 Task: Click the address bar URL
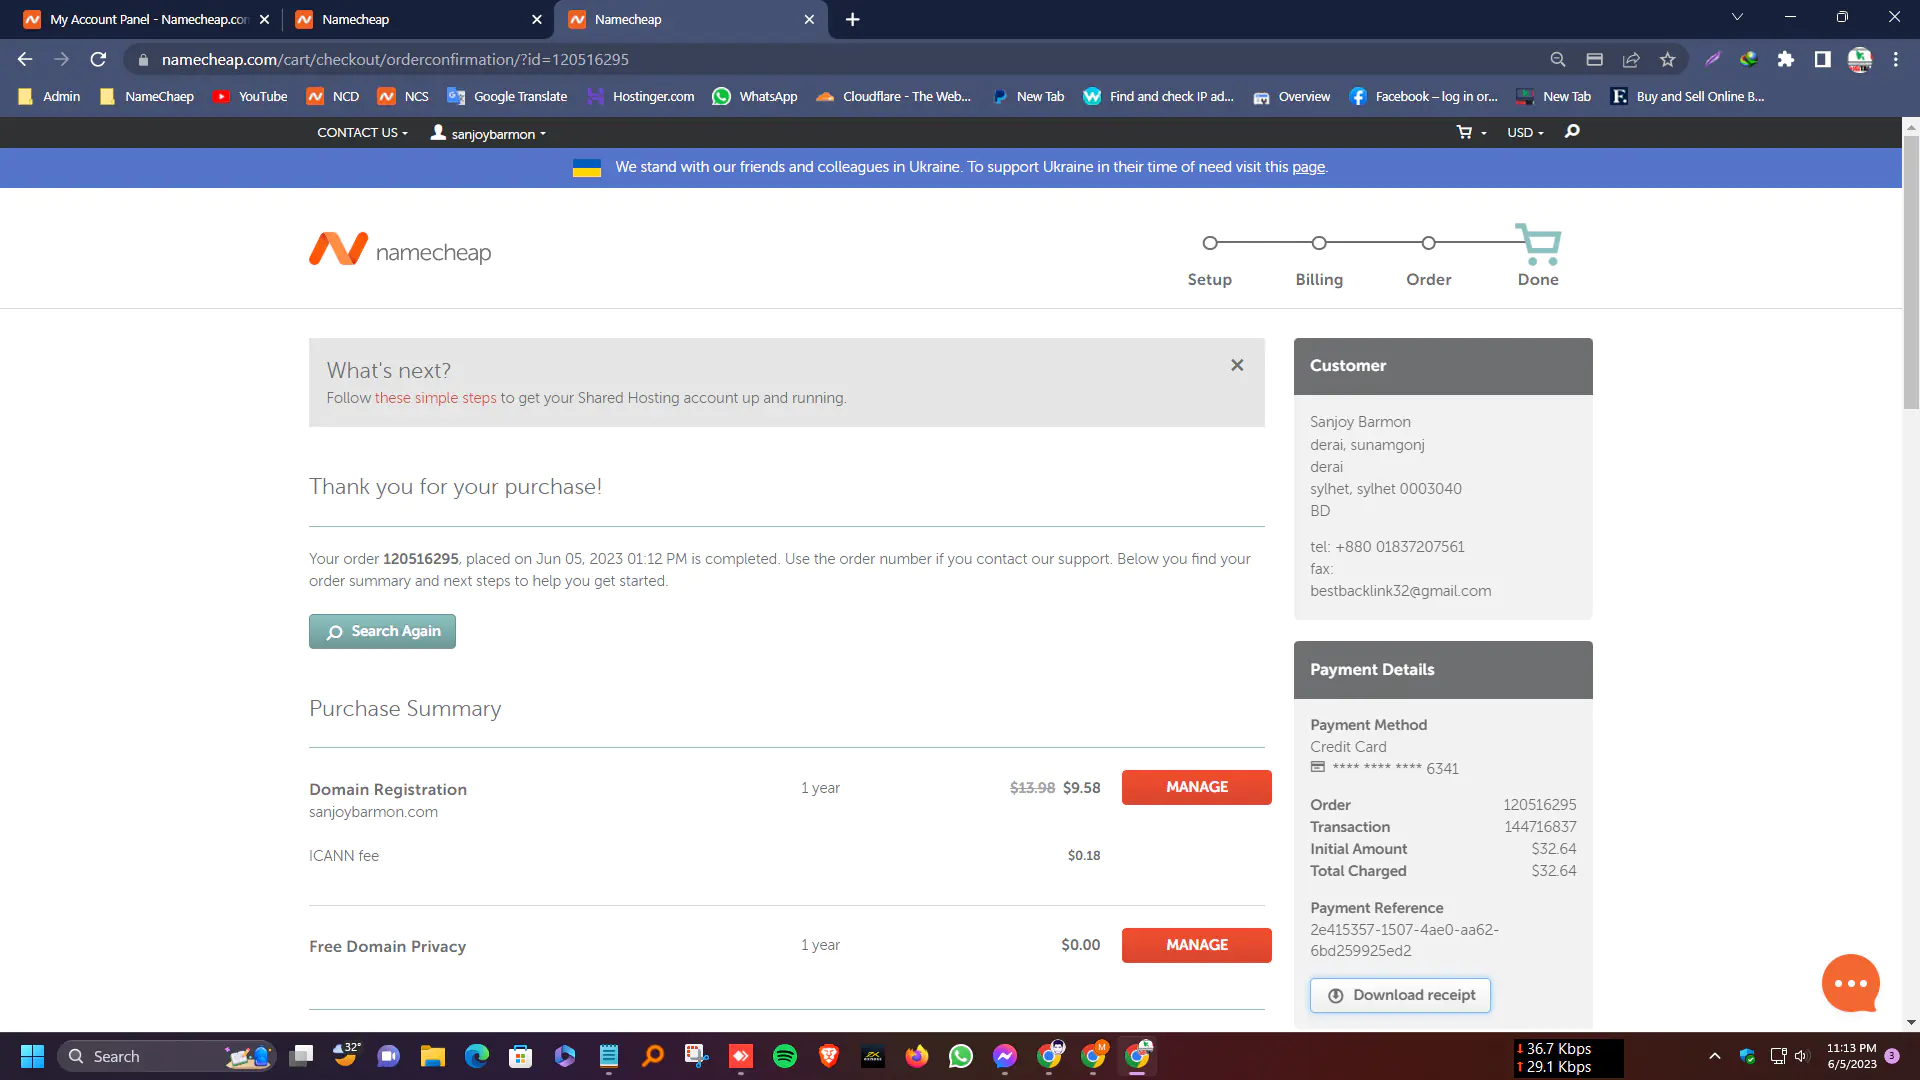point(395,59)
